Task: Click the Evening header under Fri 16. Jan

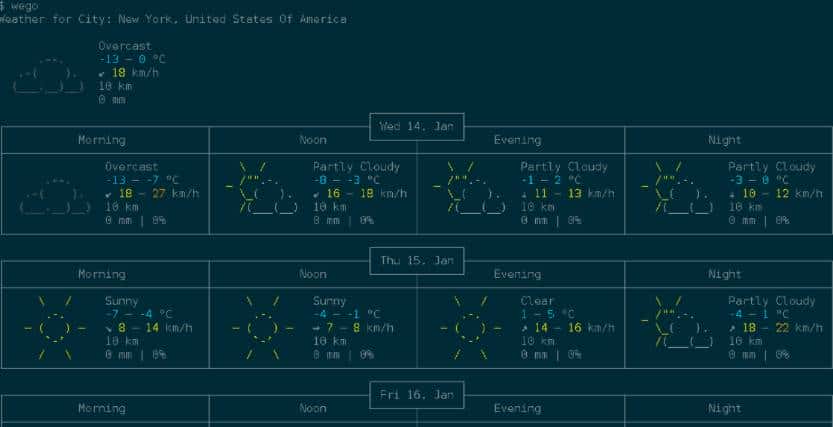Action: tap(517, 408)
